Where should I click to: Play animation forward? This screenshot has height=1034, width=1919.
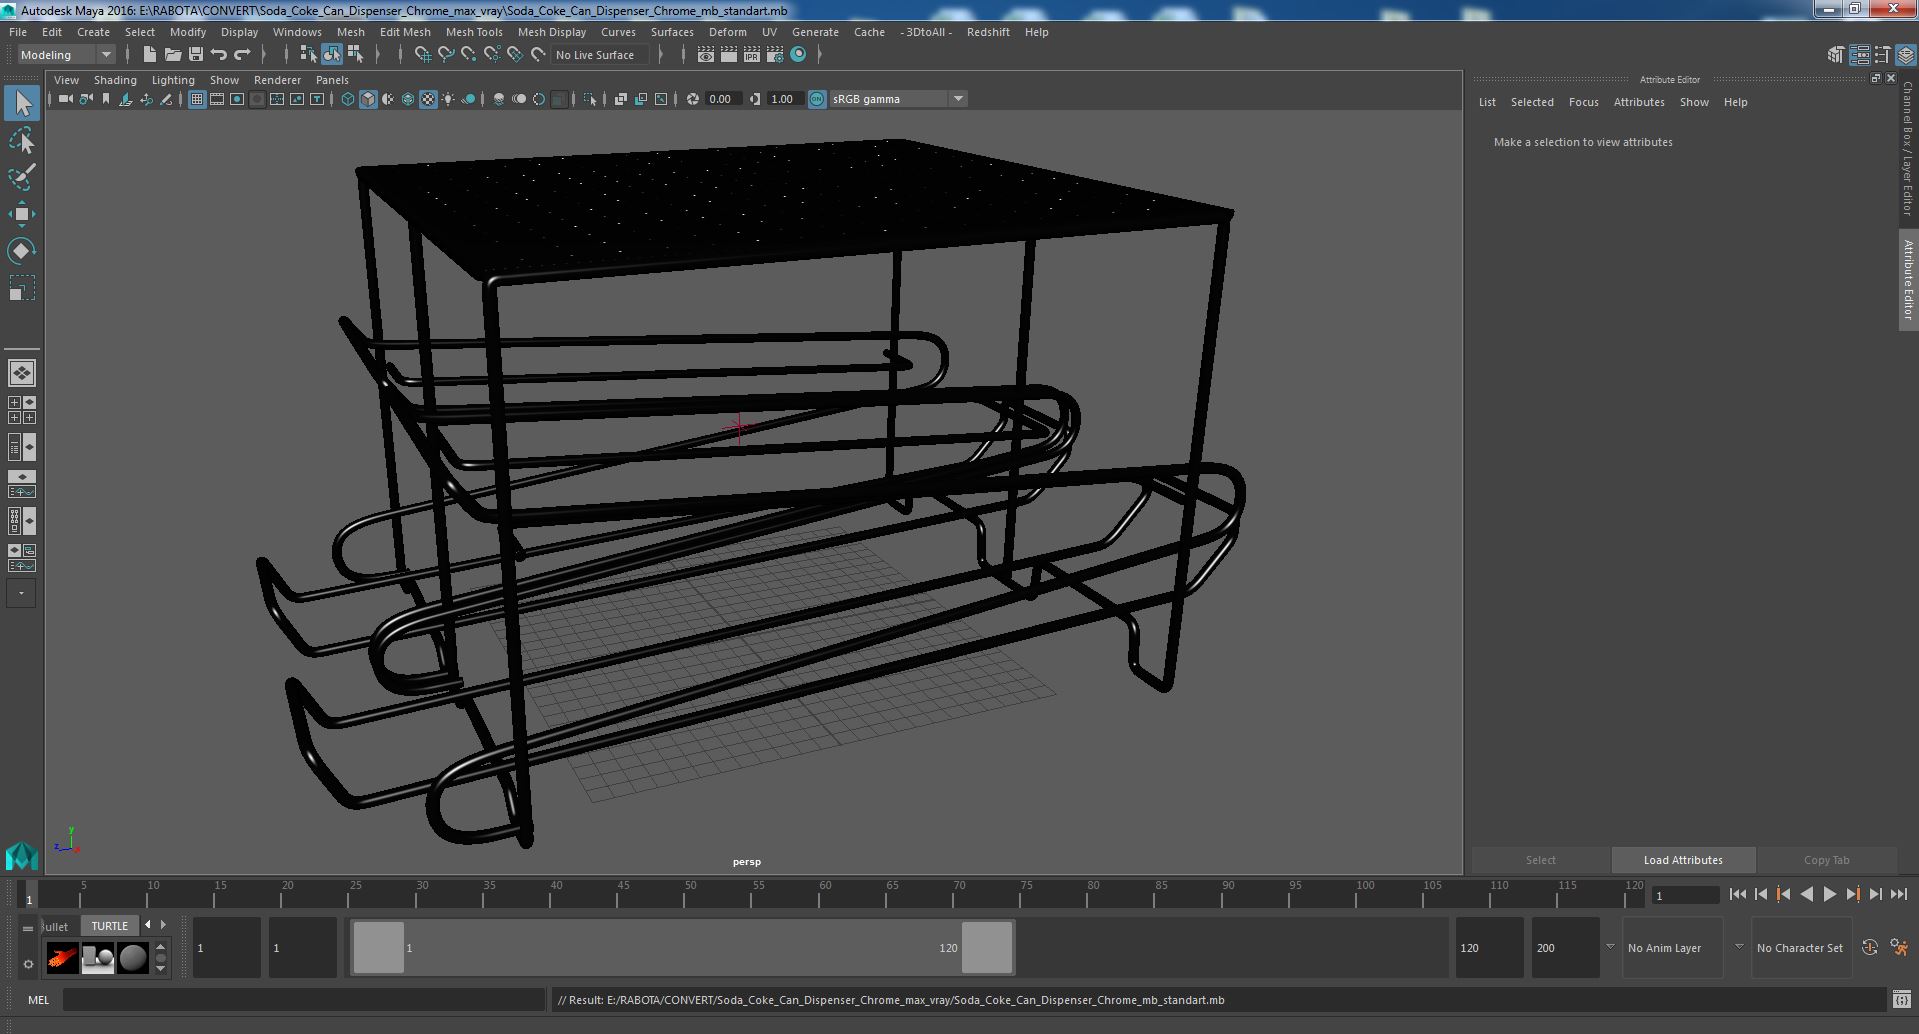(x=1829, y=895)
